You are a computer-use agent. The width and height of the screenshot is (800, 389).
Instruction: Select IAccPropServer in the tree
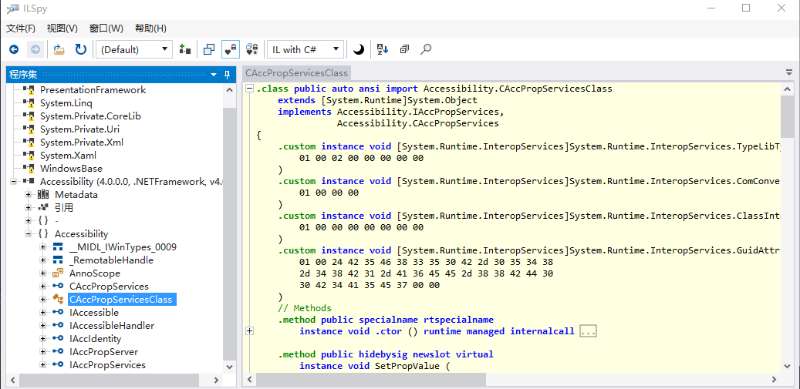pos(104,352)
